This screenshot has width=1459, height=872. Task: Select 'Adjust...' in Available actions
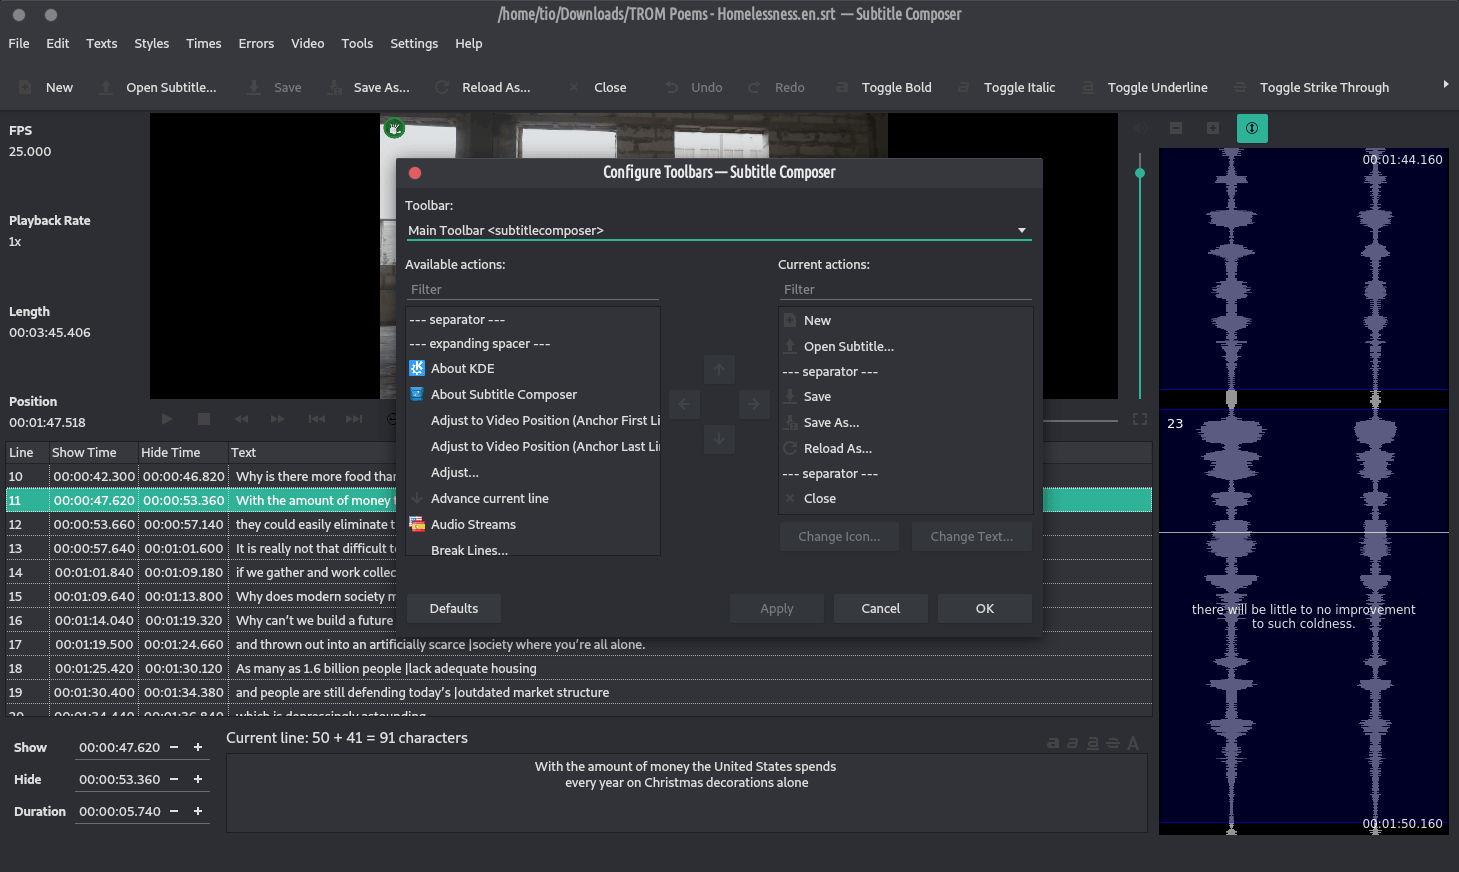pos(533,472)
